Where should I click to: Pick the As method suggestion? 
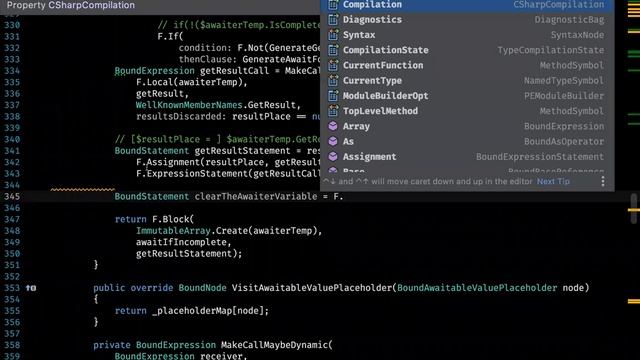pos(467,142)
